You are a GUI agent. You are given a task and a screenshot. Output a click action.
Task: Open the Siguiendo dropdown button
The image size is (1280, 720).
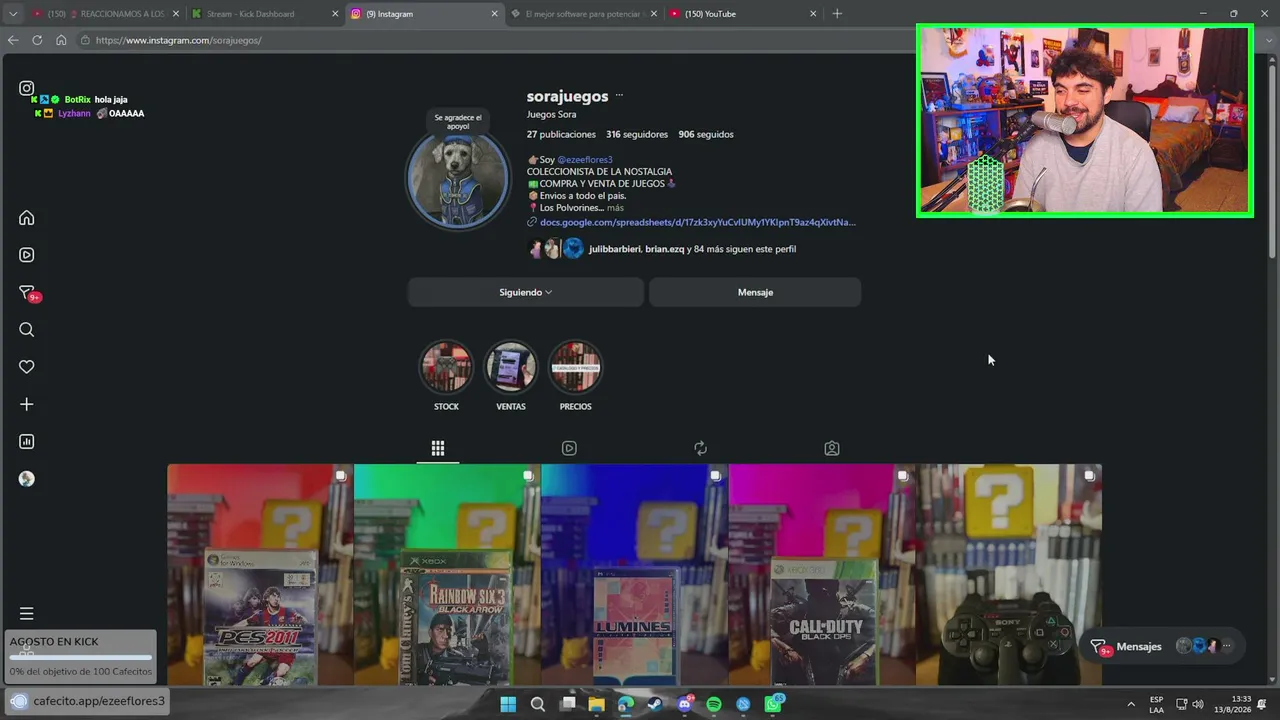pyautogui.click(x=526, y=292)
